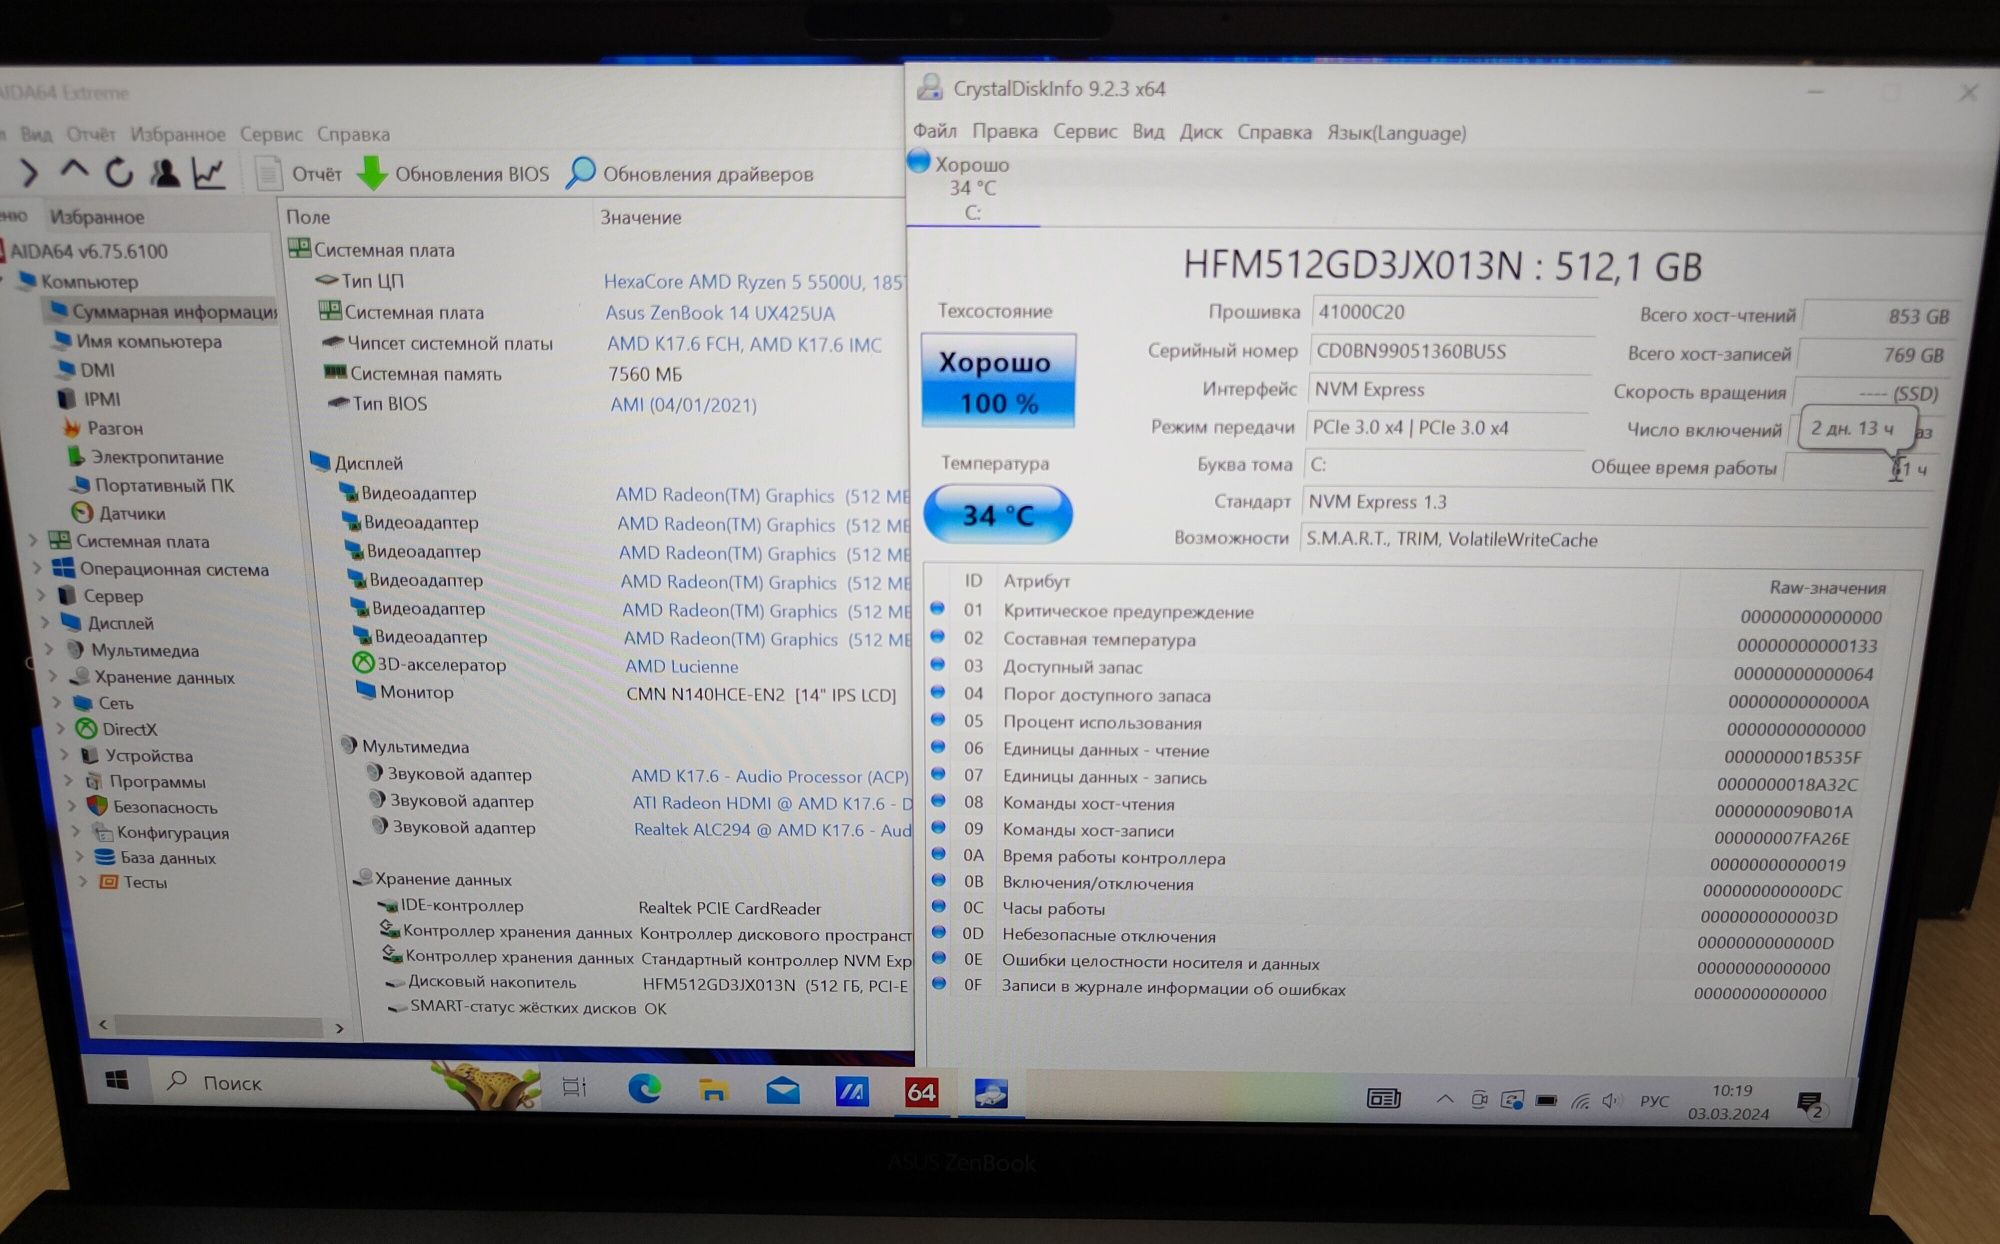2000x1244 pixels.
Task: Open File Explorer from taskbar
Action: pyautogui.click(x=713, y=1090)
